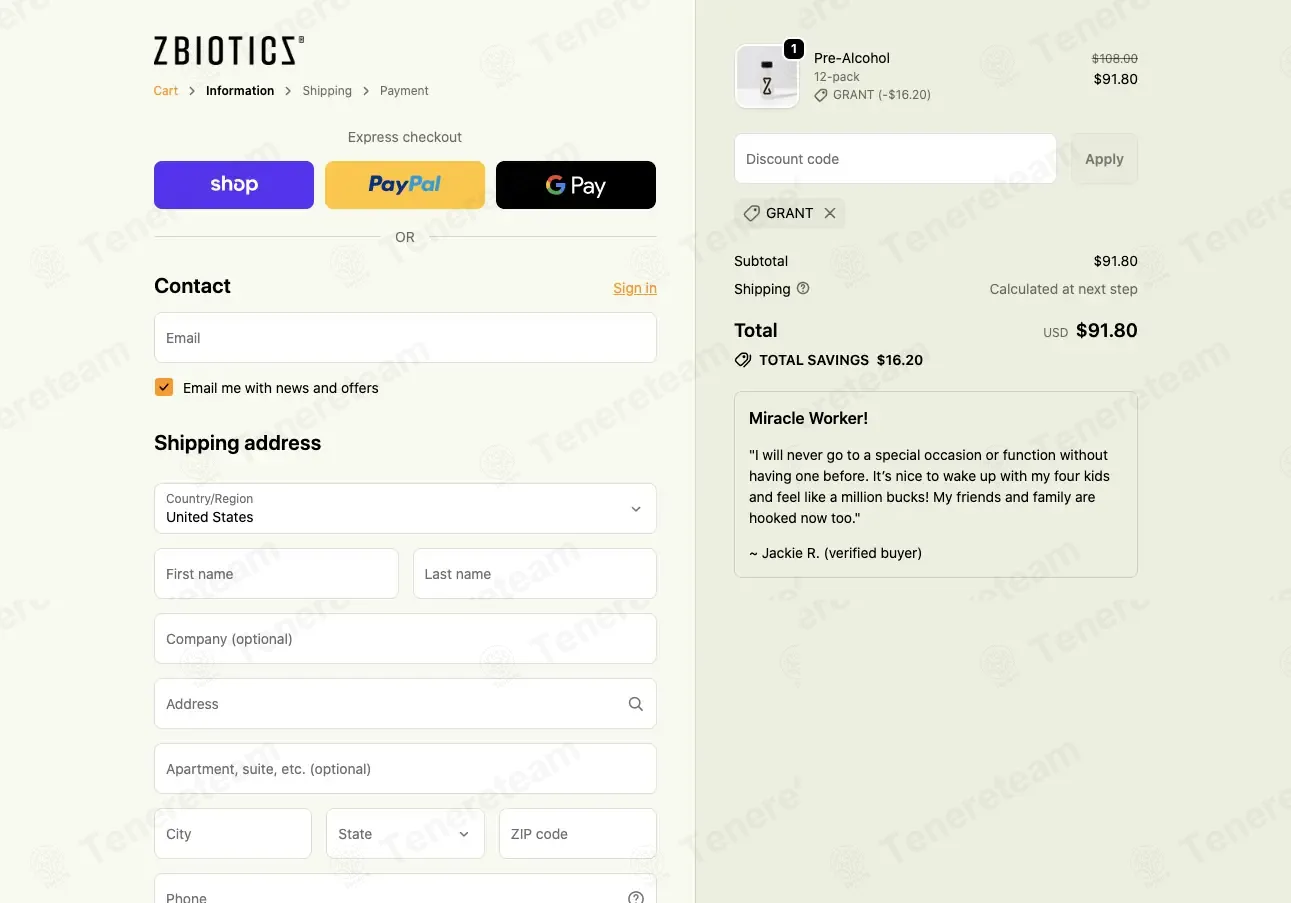The width and height of the screenshot is (1291, 903).
Task: Pay with the PayPal button
Action: pyautogui.click(x=405, y=185)
